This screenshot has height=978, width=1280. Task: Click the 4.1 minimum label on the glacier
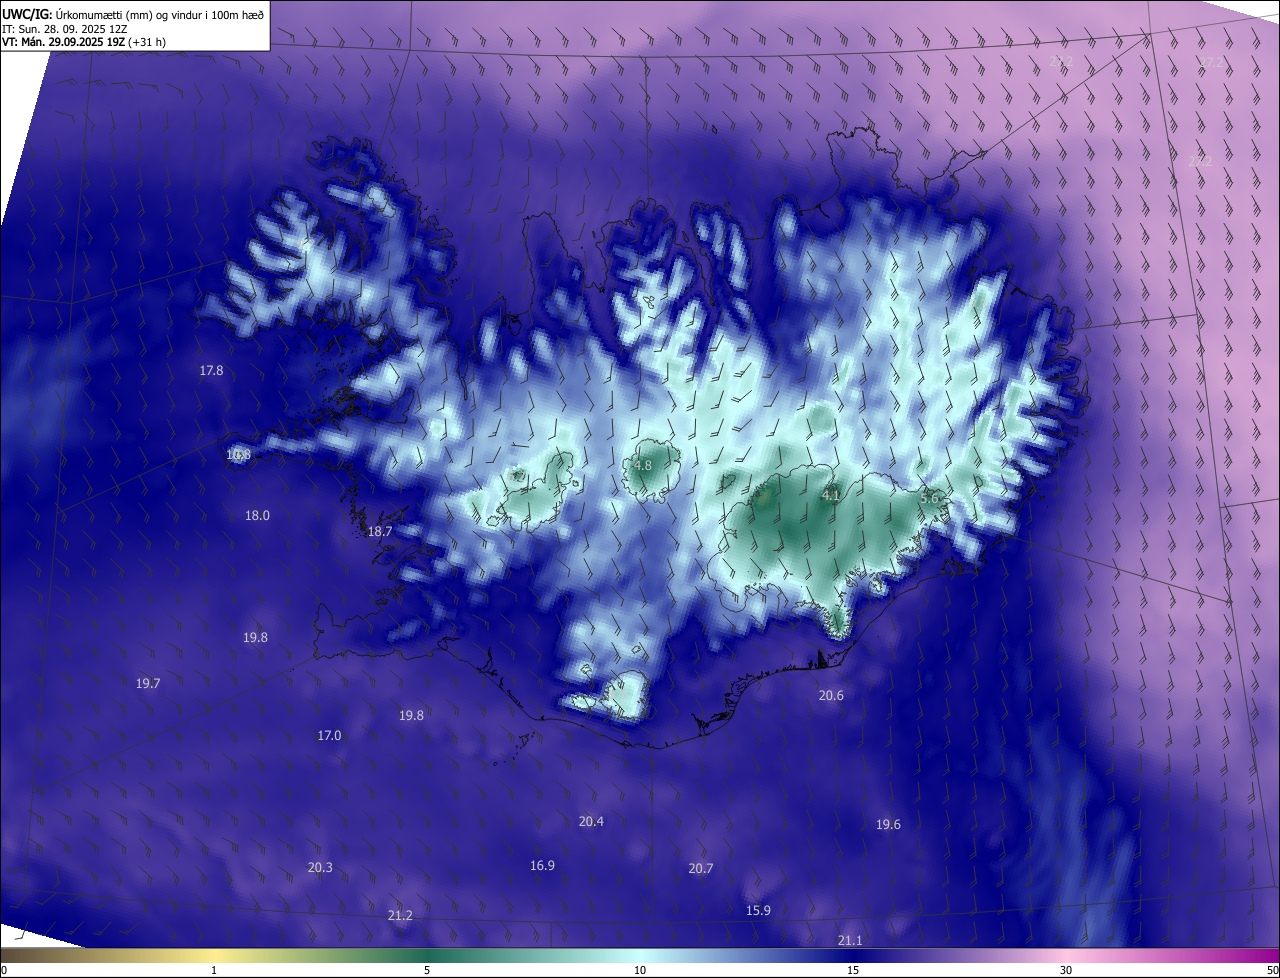coord(831,495)
